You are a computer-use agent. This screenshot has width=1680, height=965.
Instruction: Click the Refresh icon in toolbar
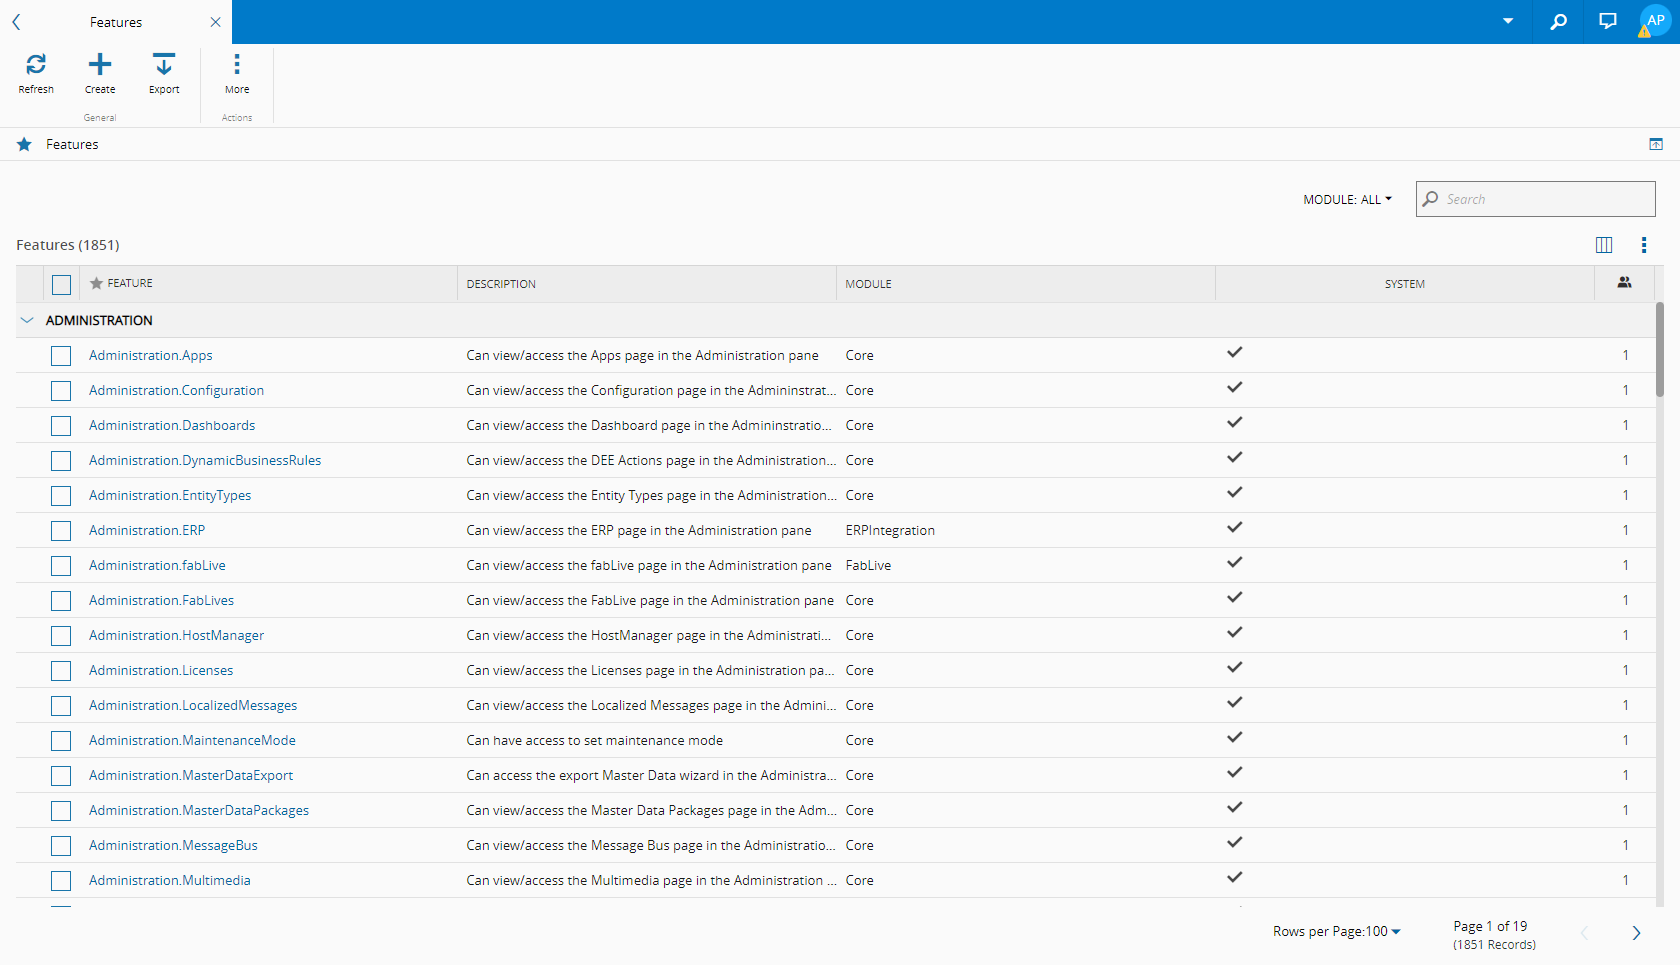pyautogui.click(x=36, y=65)
